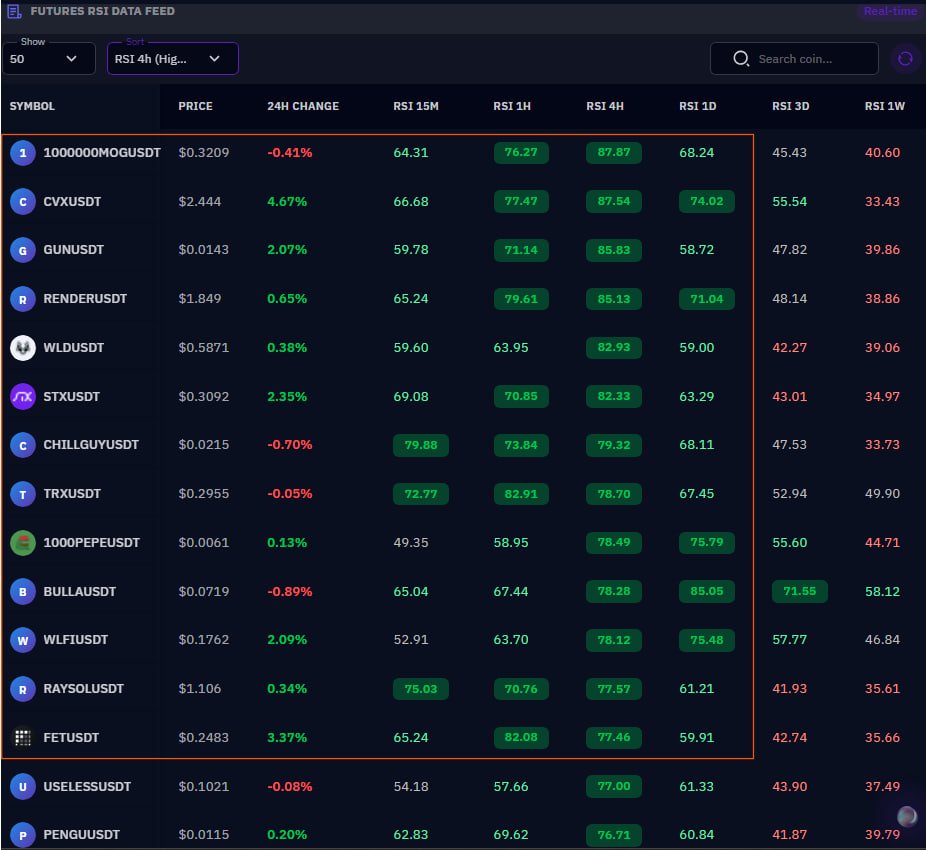Open the Sort dropdown showing RSI 4h
The width and height of the screenshot is (926, 850).
pyautogui.click(x=171, y=58)
